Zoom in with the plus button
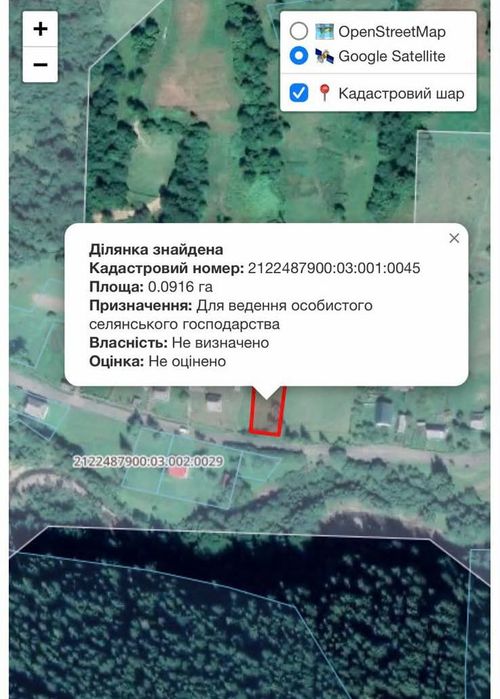Screen dimensions: 500x699 (40, 29)
